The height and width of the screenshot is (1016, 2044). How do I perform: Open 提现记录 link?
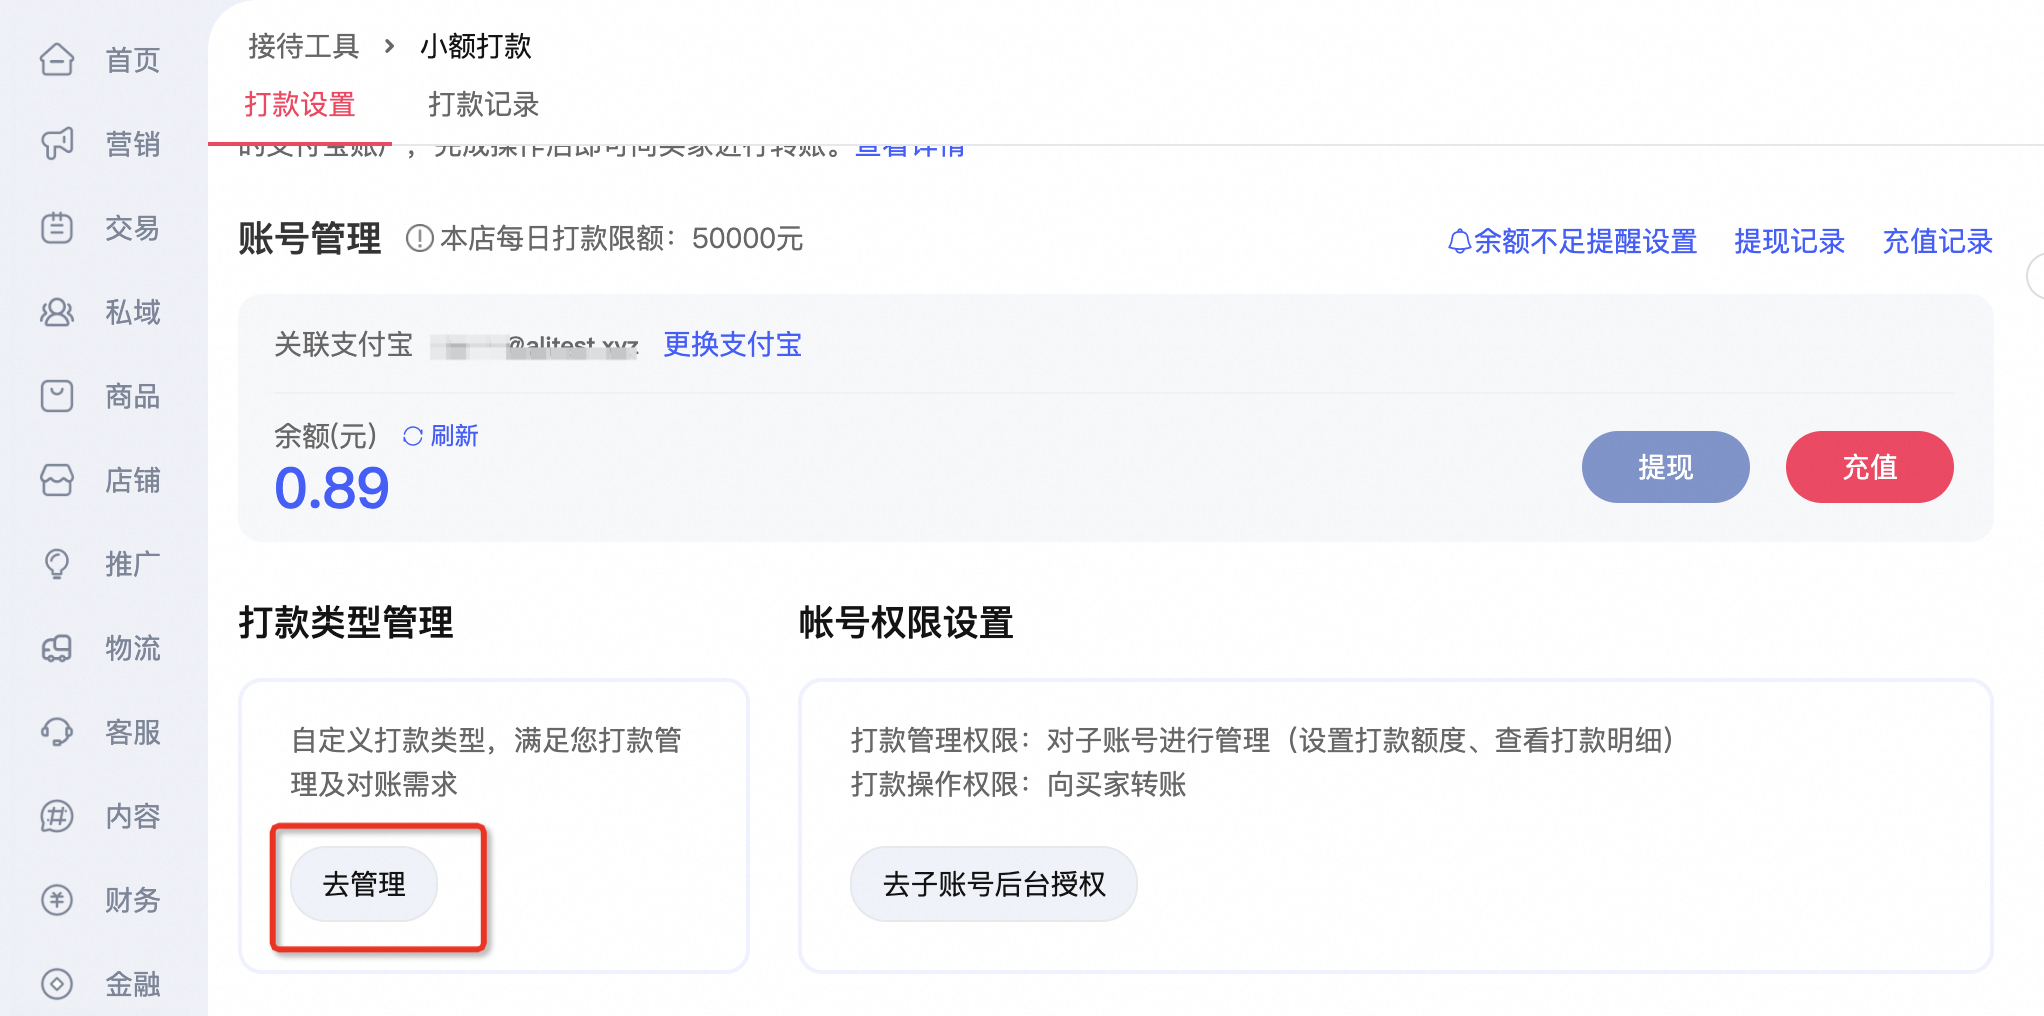click(x=1790, y=241)
